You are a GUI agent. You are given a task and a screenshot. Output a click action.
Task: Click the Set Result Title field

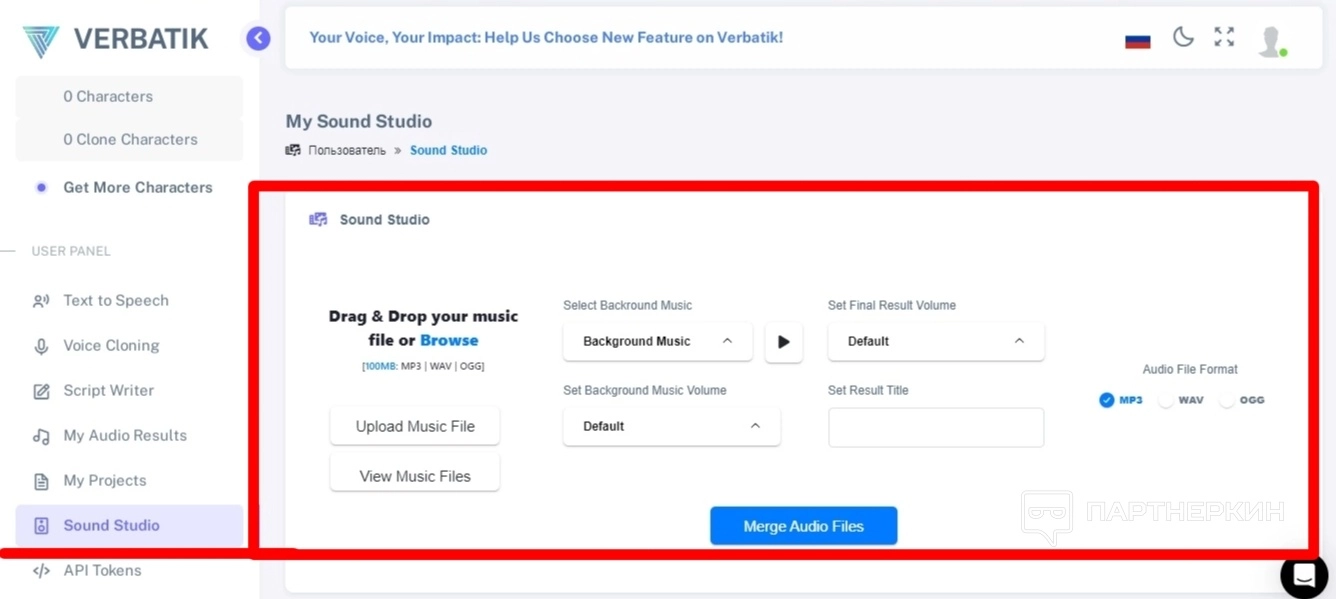pos(935,427)
